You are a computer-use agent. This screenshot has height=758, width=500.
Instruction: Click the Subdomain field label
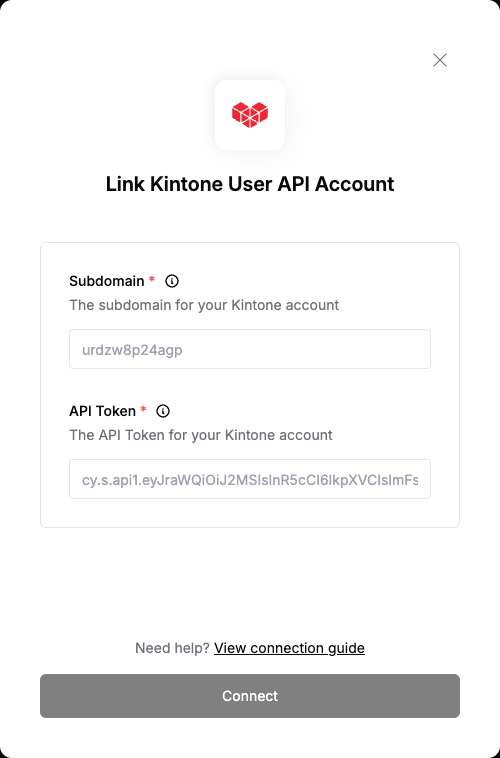coord(107,281)
